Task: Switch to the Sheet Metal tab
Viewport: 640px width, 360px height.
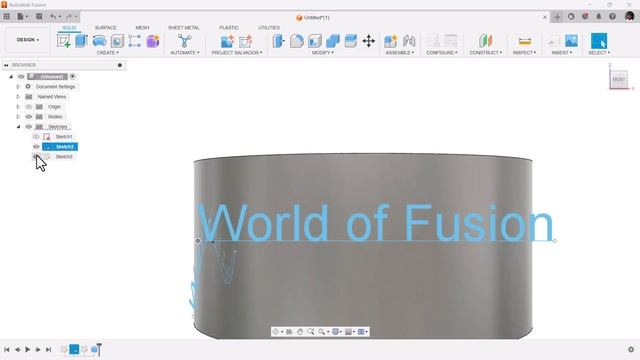Action: 184,28
